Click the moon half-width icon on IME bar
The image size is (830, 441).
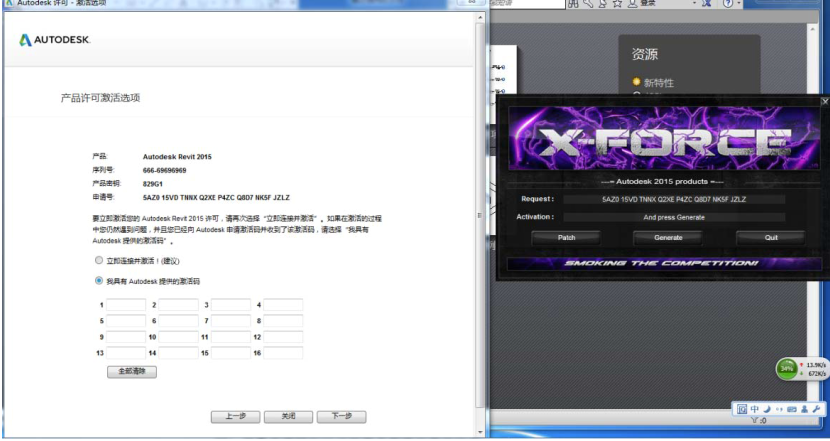tap(766, 409)
